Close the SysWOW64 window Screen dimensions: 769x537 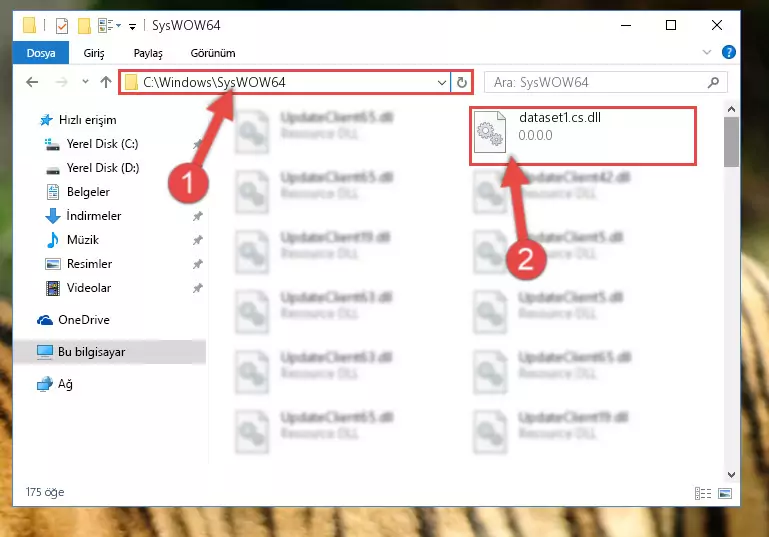tap(717, 26)
